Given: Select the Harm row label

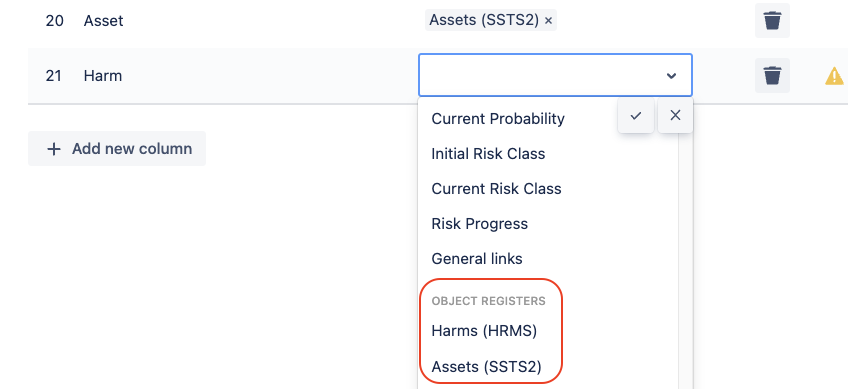Looking at the screenshot, I should pos(103,76).
